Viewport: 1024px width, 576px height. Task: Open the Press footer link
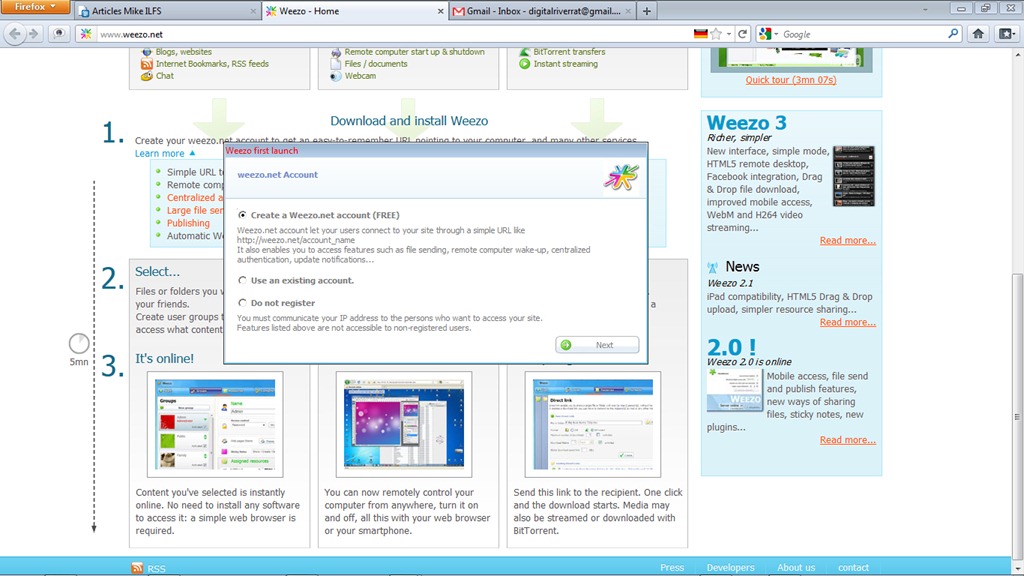672,568
